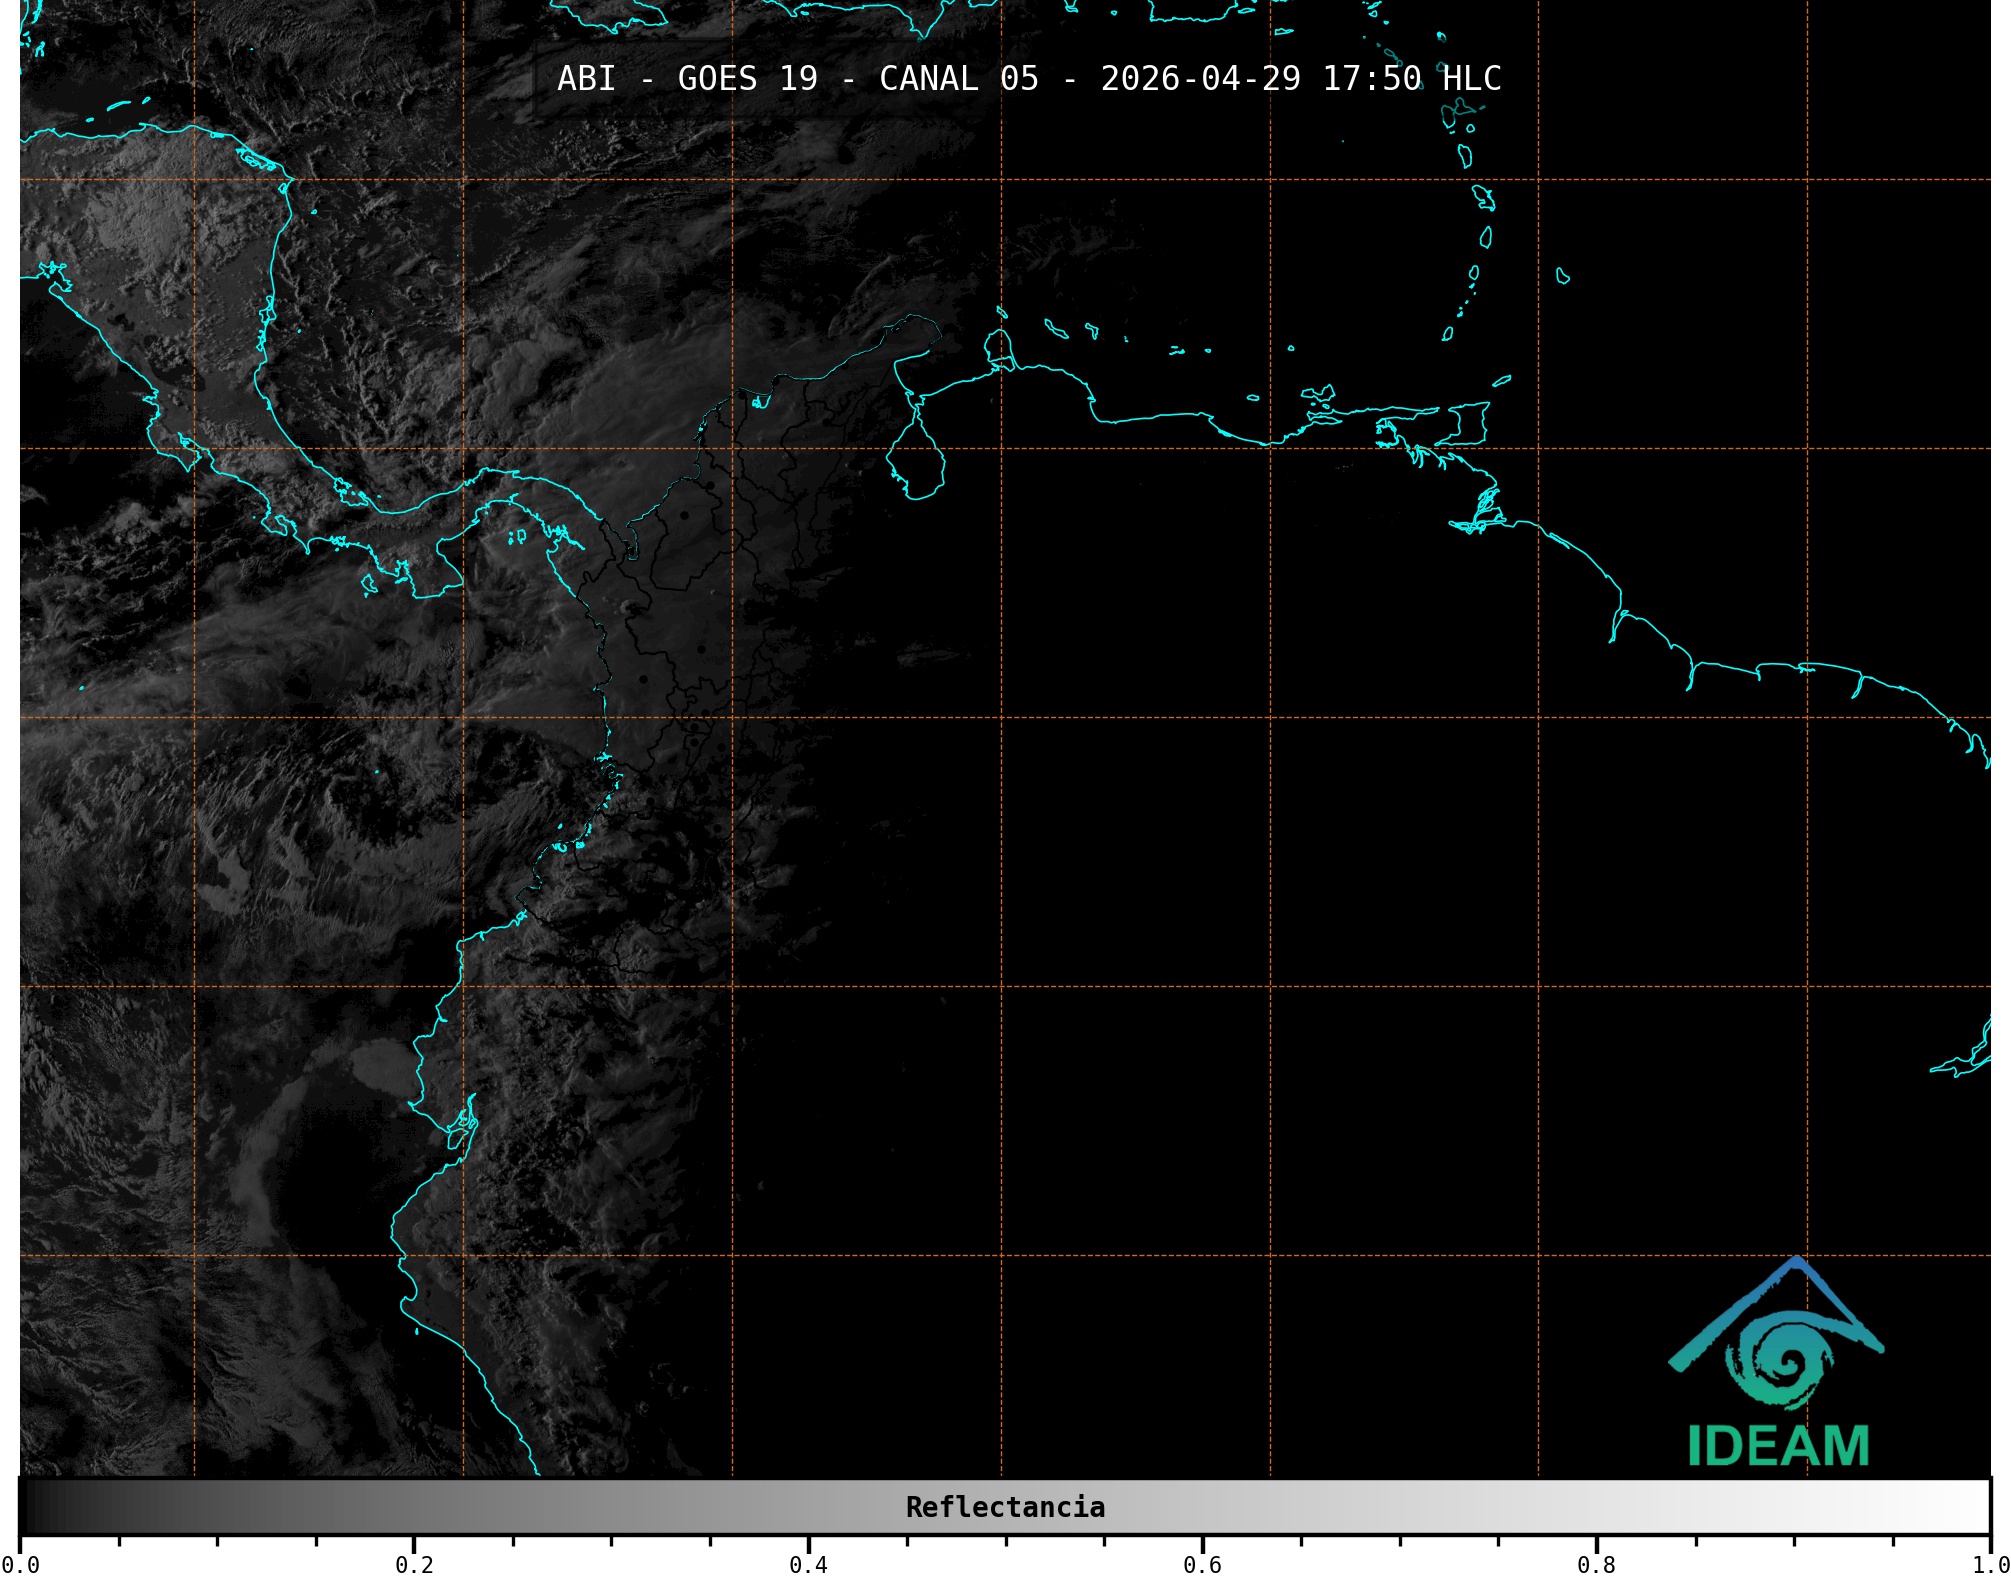Click the 0.4 tick label on the colorbar

coord(808,1564)
